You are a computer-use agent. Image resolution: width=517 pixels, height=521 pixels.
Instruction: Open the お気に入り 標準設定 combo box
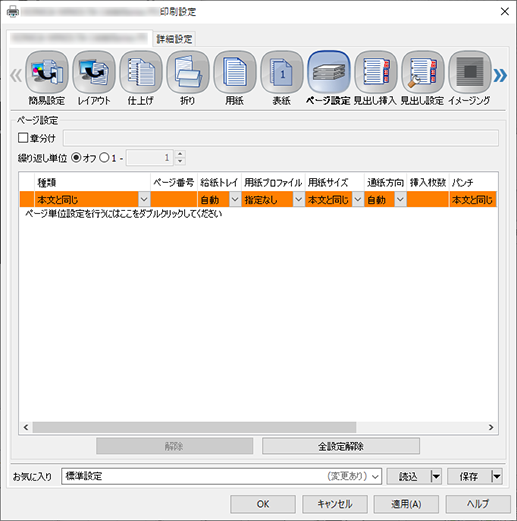(221, 476)
